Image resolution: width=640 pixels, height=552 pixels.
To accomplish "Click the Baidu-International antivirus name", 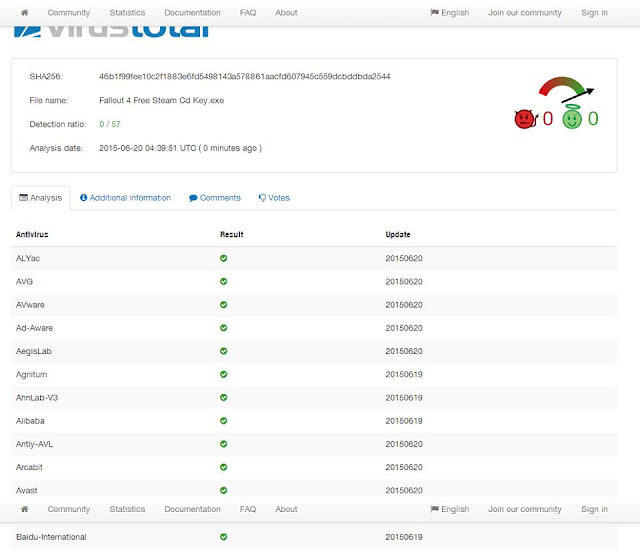I will pos(51,537).
